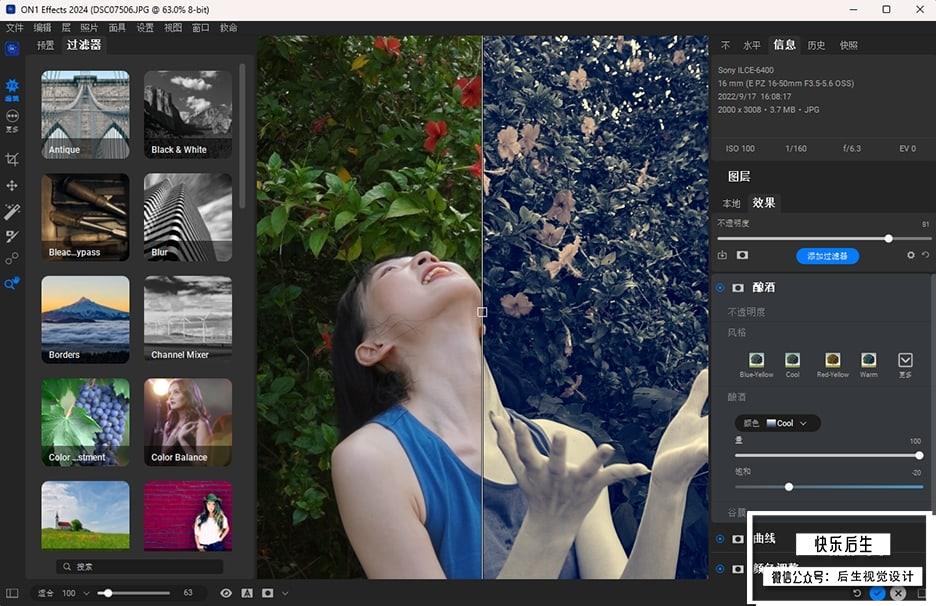The width and height of the screenshot is (936, 606).
Task: Open the 快照 snapshots tab
Action: (848, 45)
